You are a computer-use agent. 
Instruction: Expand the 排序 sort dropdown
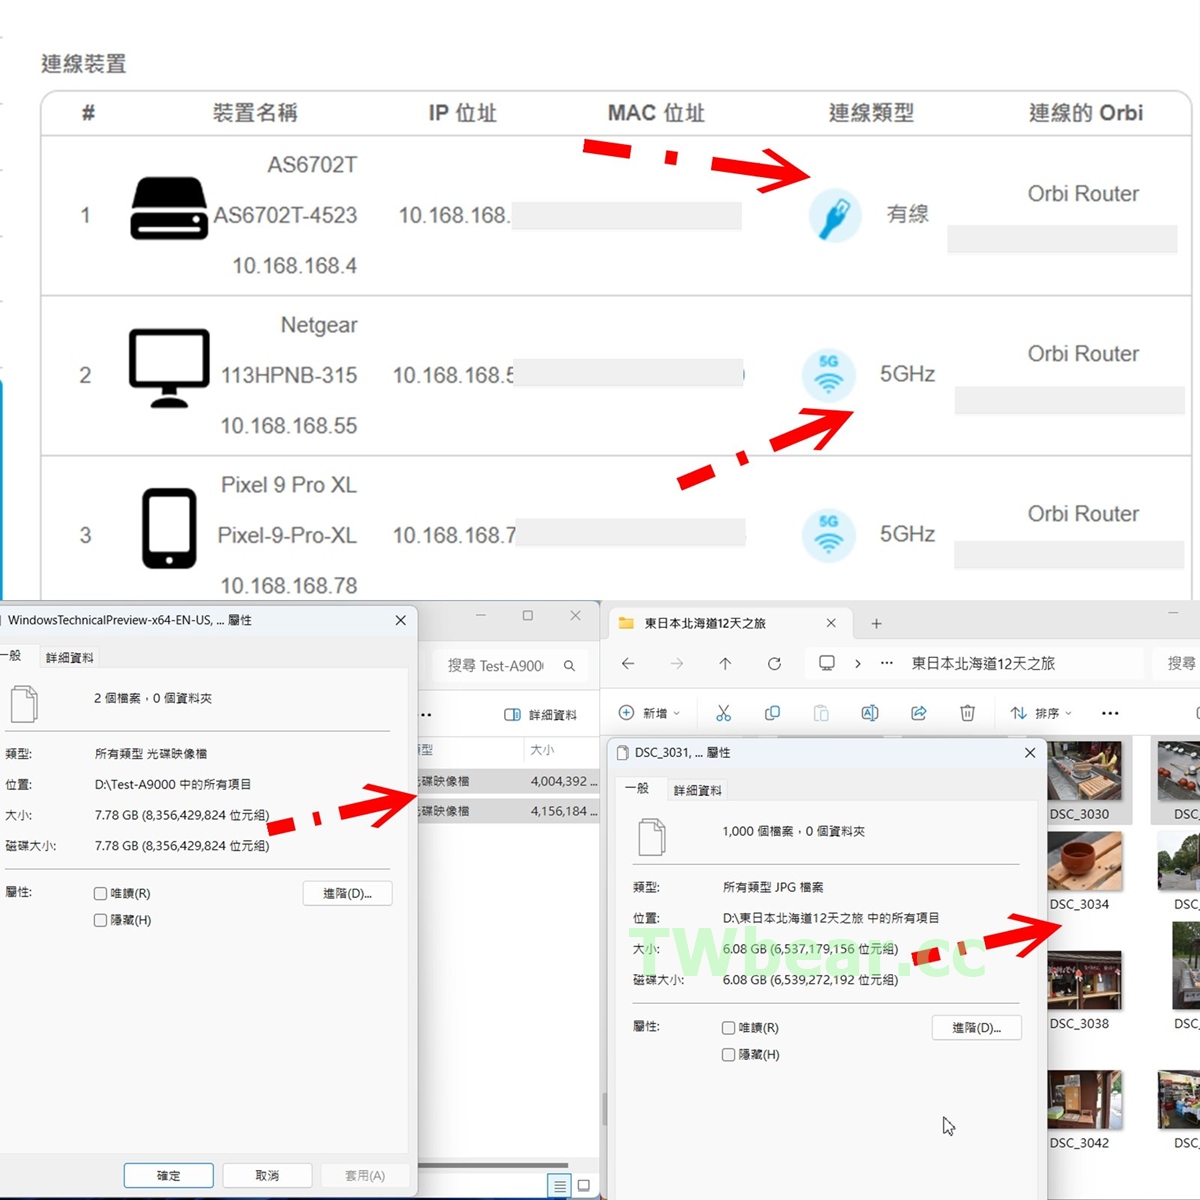click(1041, 713)
